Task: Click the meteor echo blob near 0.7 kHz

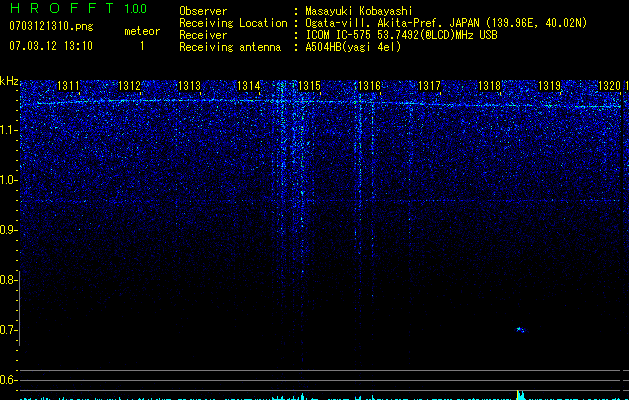Action: click(x=520, y=330)
